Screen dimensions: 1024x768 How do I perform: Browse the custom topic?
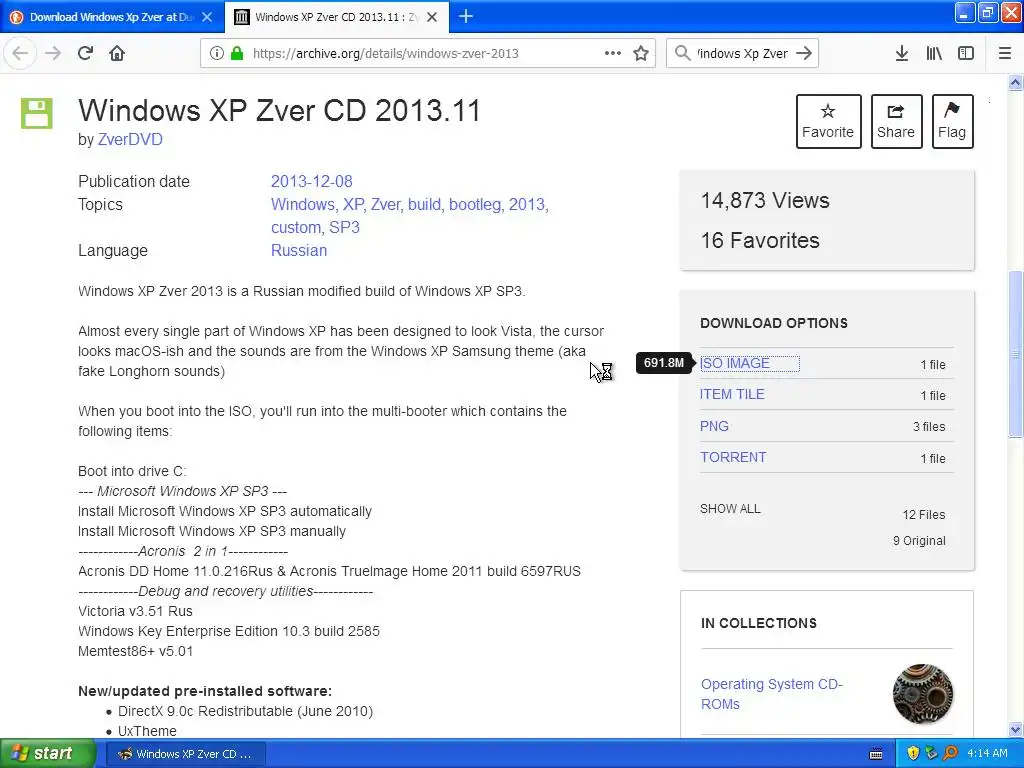click(x=296, y=227)
